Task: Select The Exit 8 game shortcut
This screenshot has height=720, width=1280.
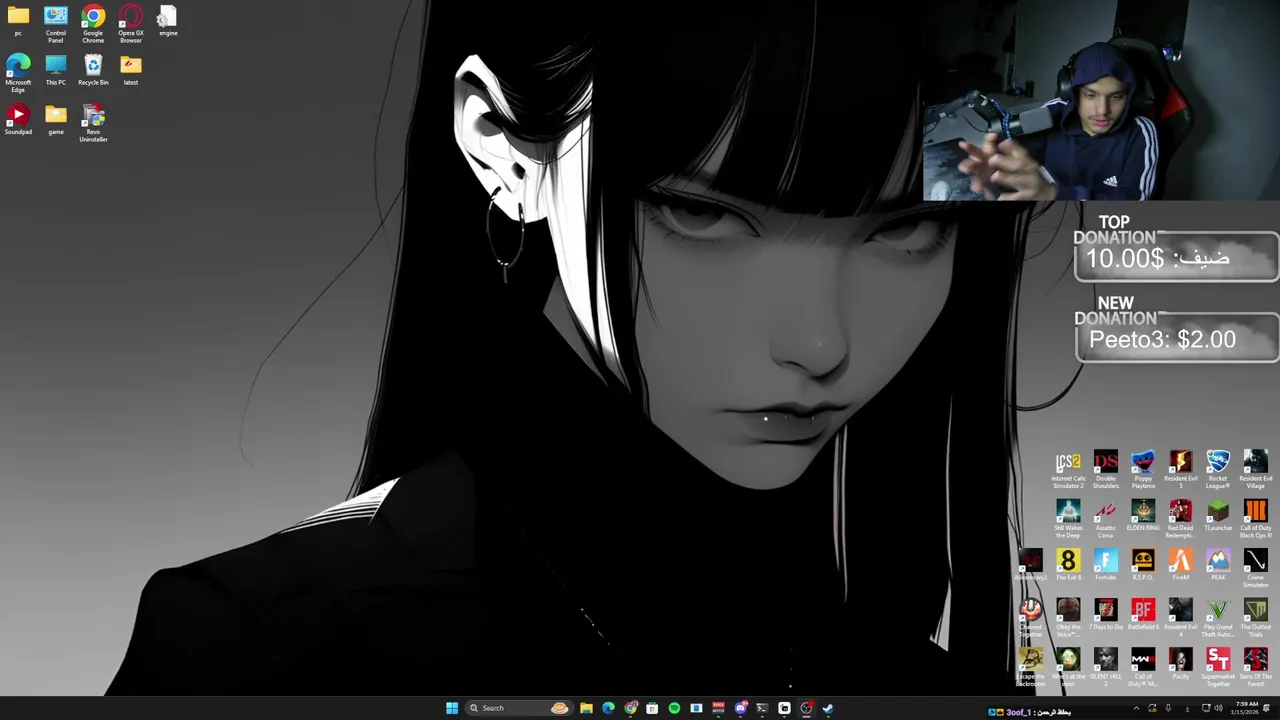Action: click(x=1068, y=566)
